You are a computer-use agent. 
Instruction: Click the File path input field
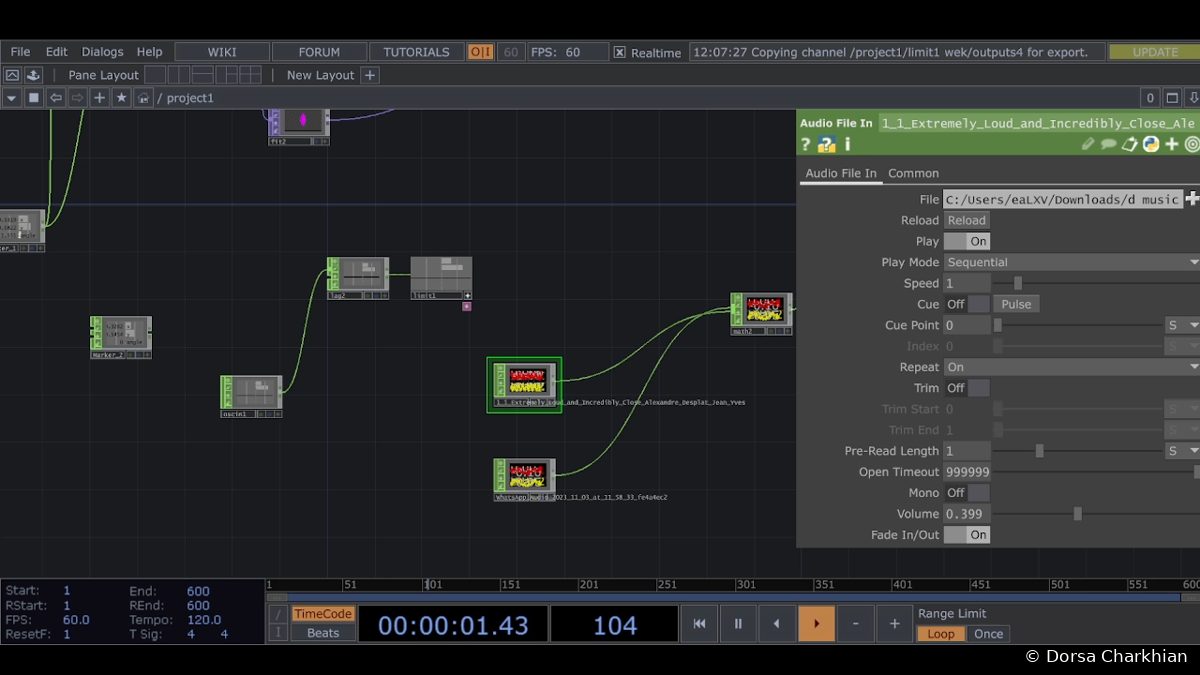[x=1063, y=199]
